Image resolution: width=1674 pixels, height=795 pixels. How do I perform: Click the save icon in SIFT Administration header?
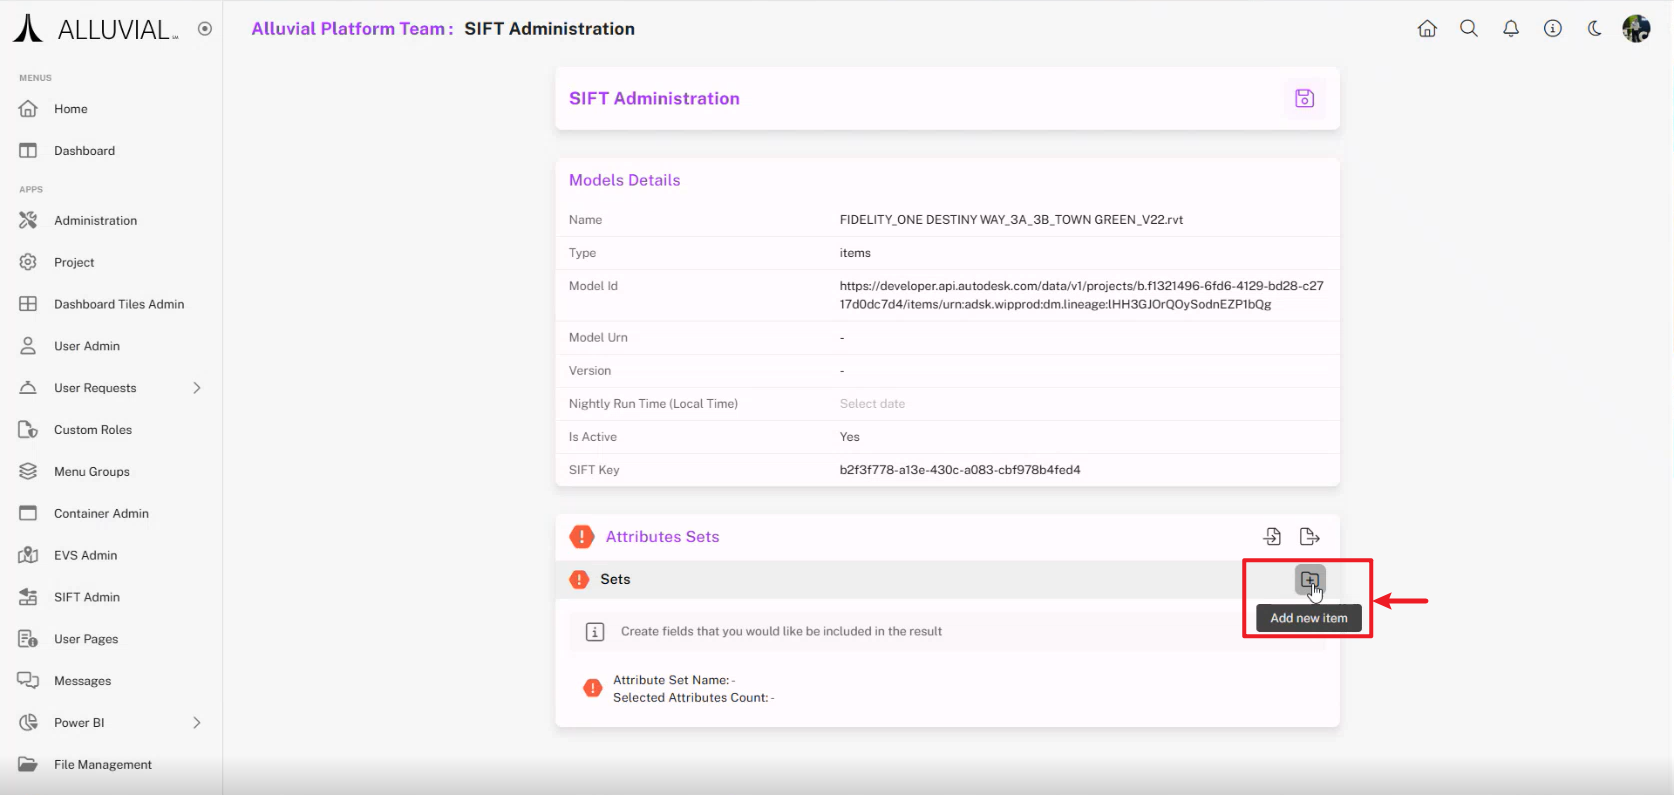(1304, 98)
